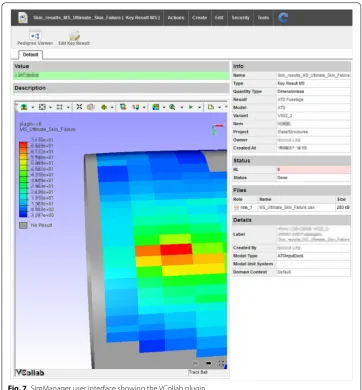
Task: Click the VCollab logo in viewer footer
Action: pos(30,373)
